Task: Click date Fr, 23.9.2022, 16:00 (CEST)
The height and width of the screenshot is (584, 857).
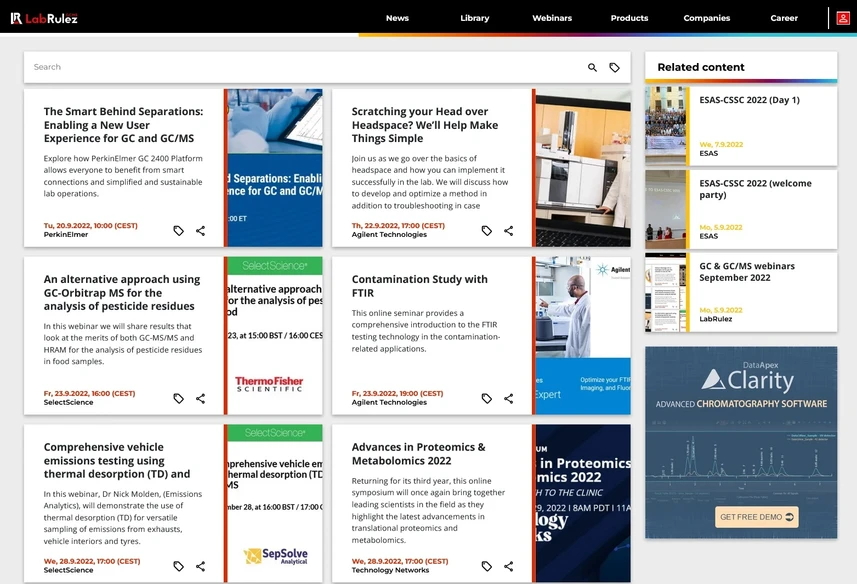Action: tap(89, 393)
